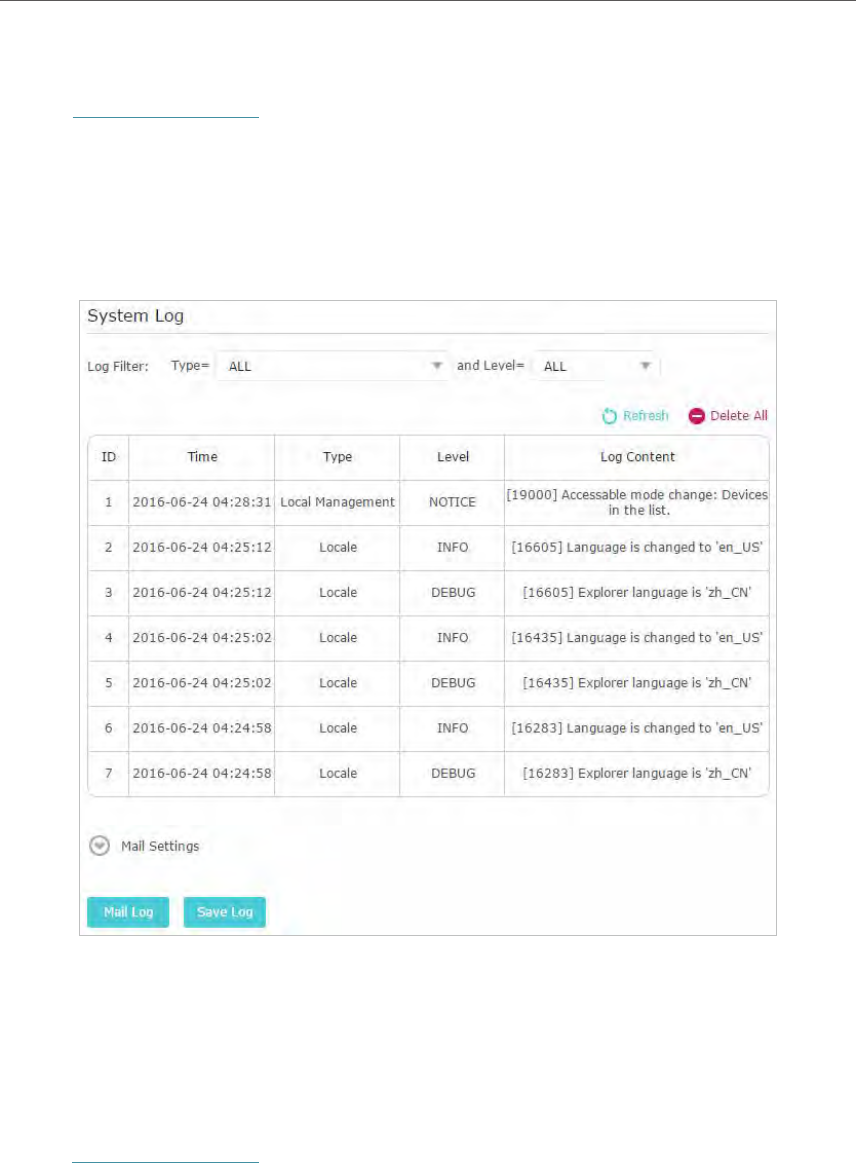Click the Refresh icon above the log table
The height and width of the screenshot is (1163, 856).
click(609, 416)
